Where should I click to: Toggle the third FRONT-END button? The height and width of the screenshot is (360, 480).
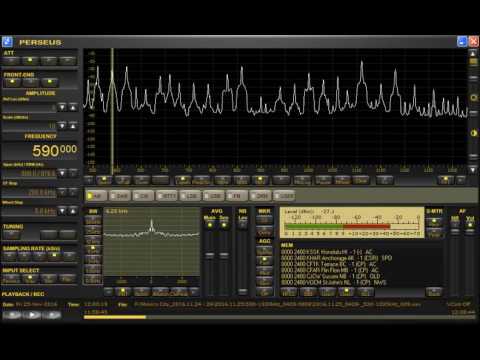tap(50, 82)
